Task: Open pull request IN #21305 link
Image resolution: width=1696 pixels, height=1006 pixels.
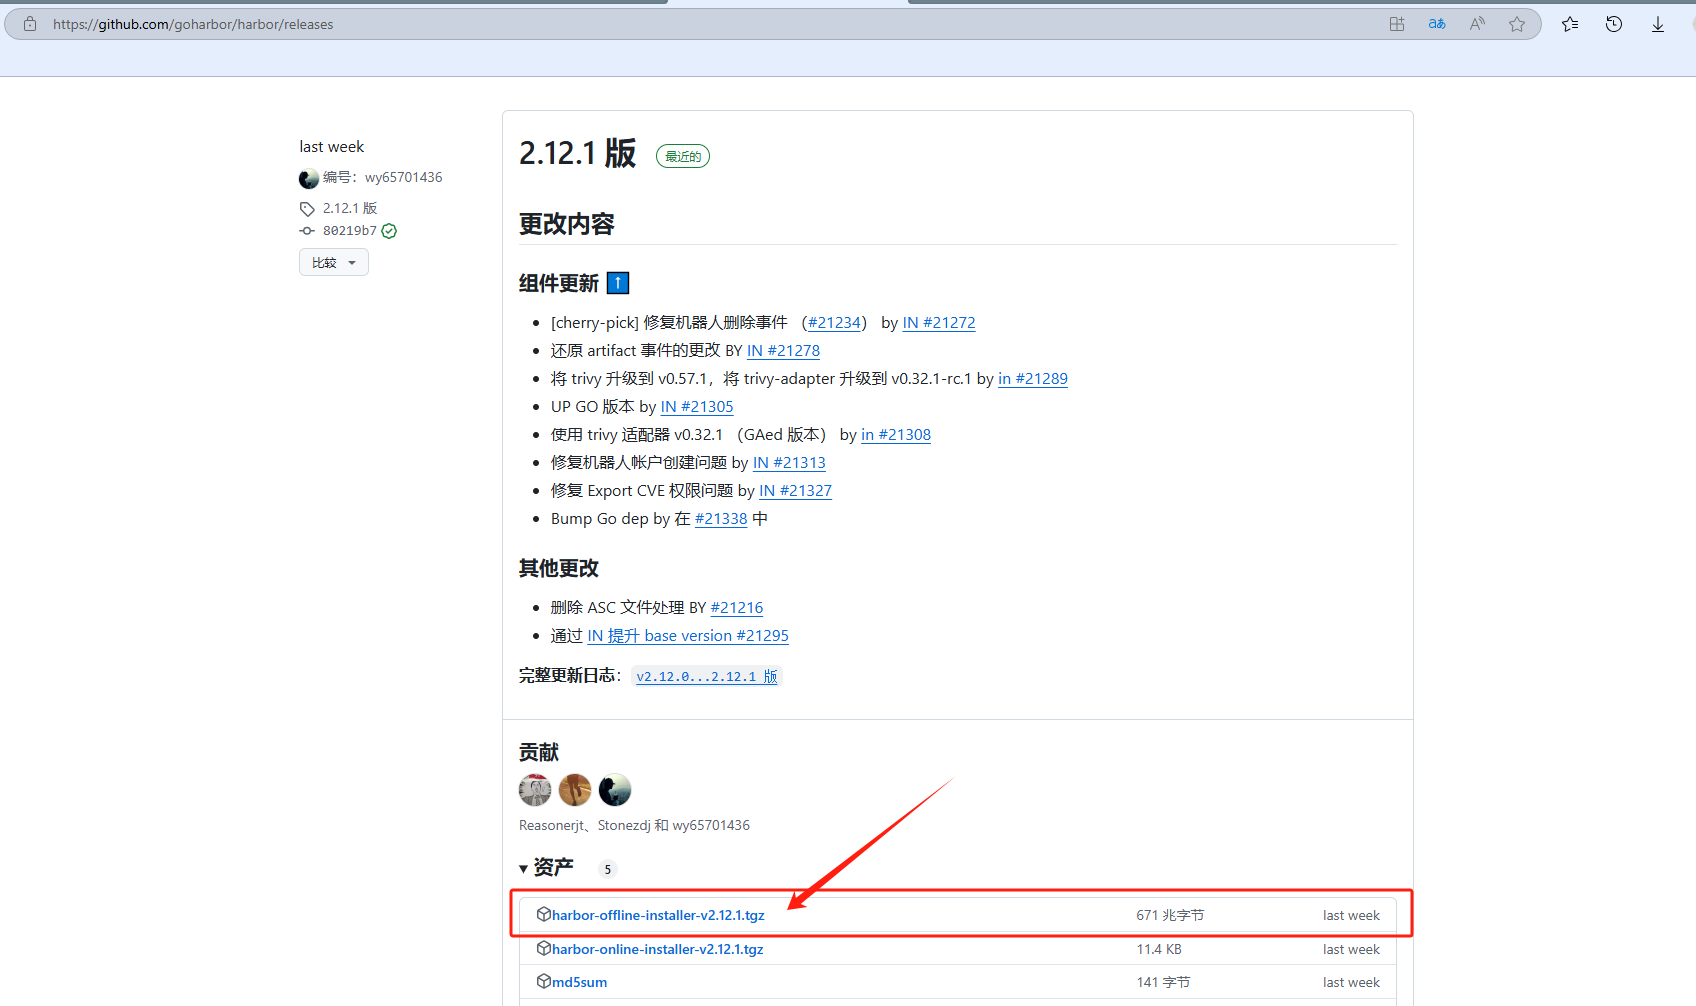Action: pos(697,406)
